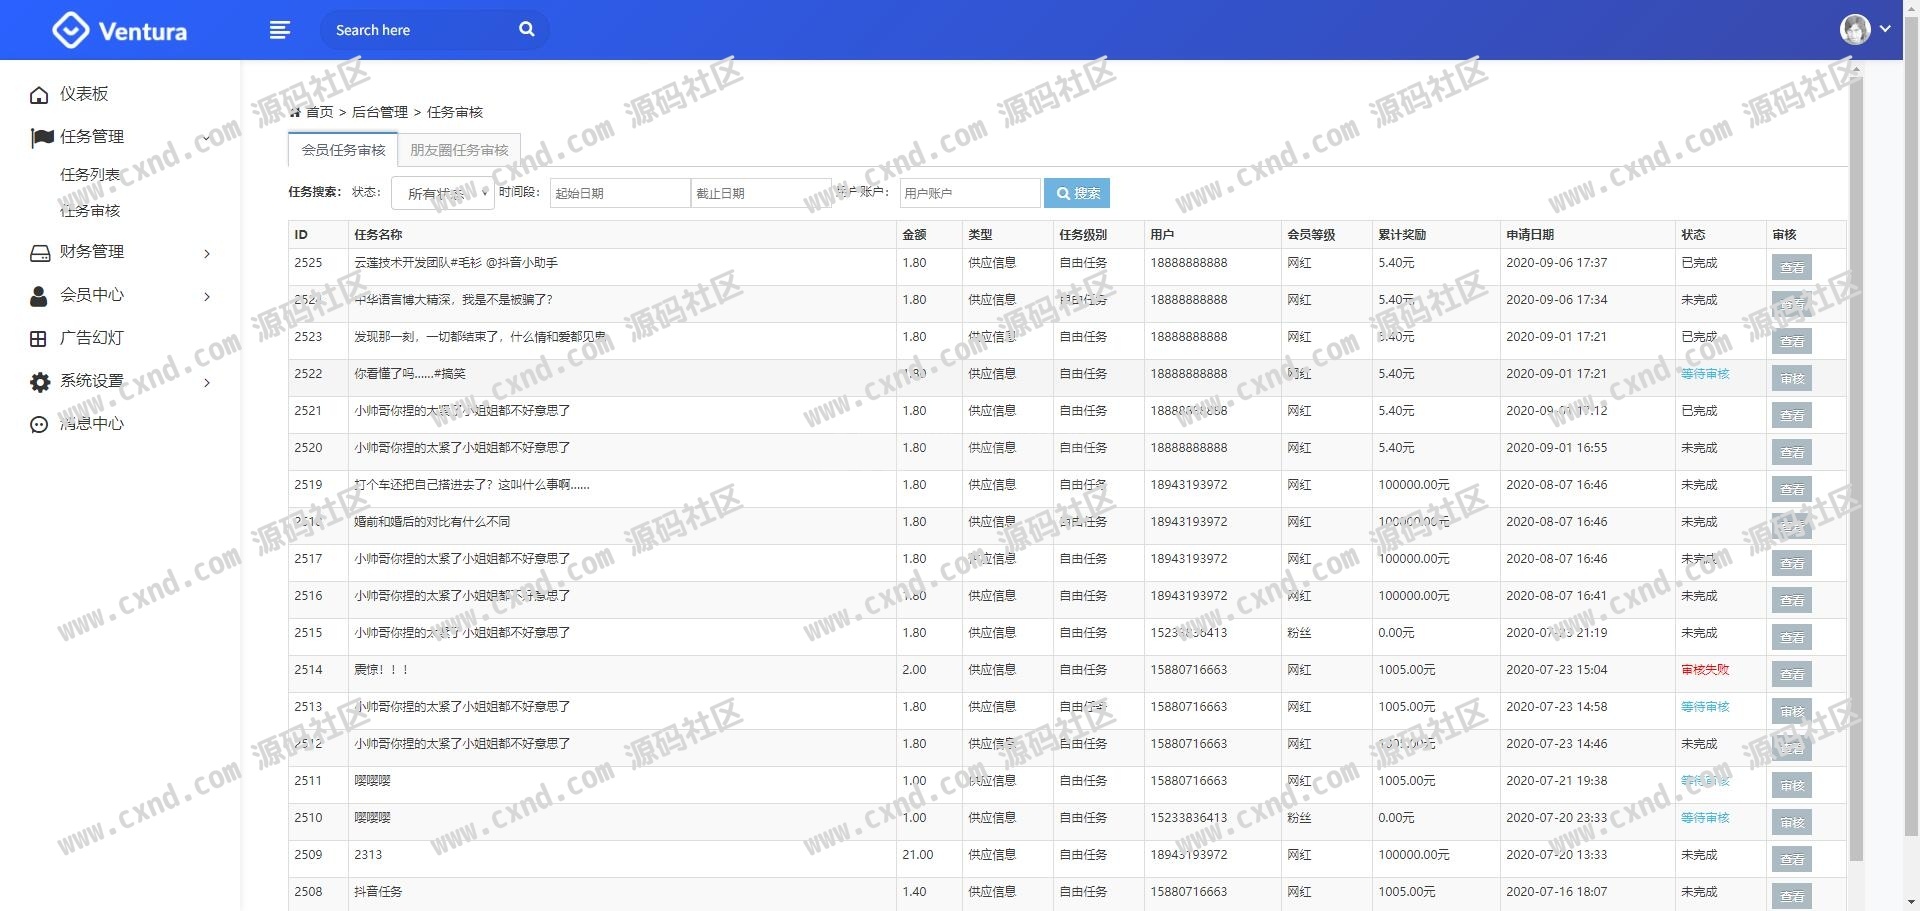Click 查看 button for task 2509
This screenshot has height=911, width=1920.
click(x=1791, y=859)
